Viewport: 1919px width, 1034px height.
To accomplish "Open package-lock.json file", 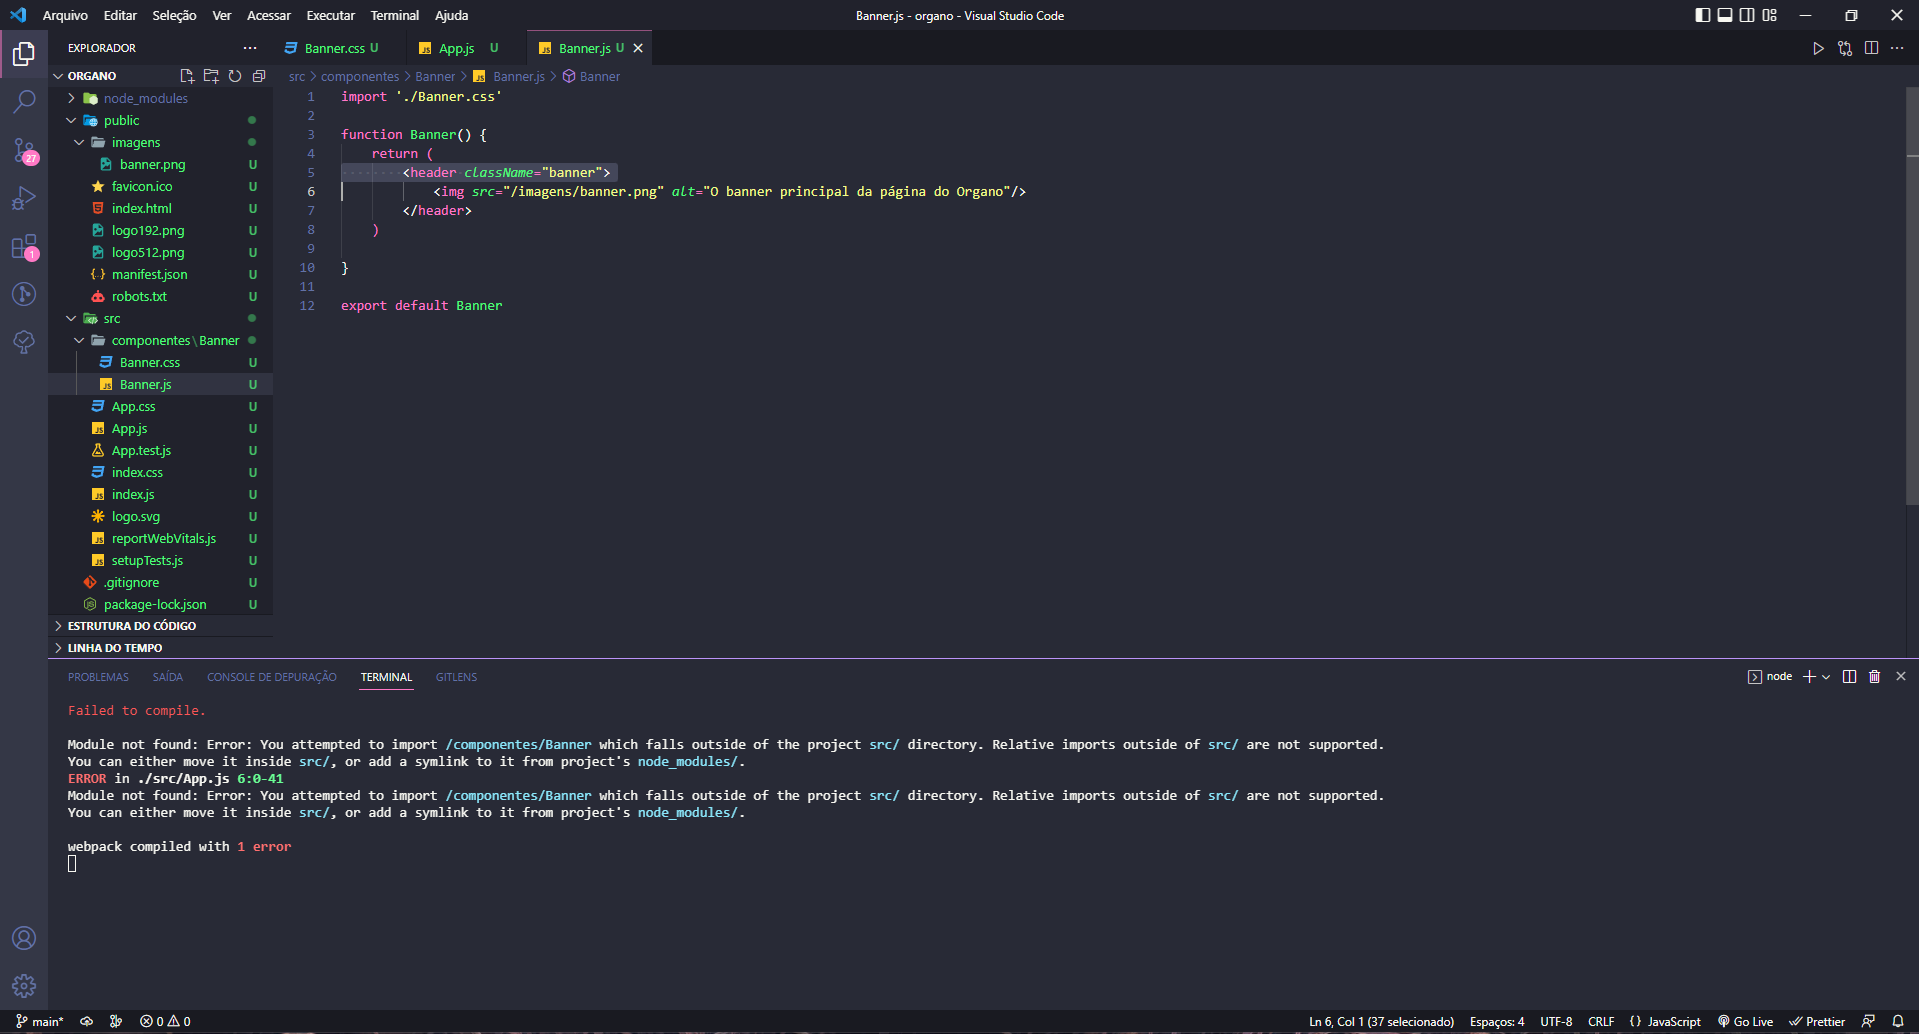I will [x=160, y=604].
